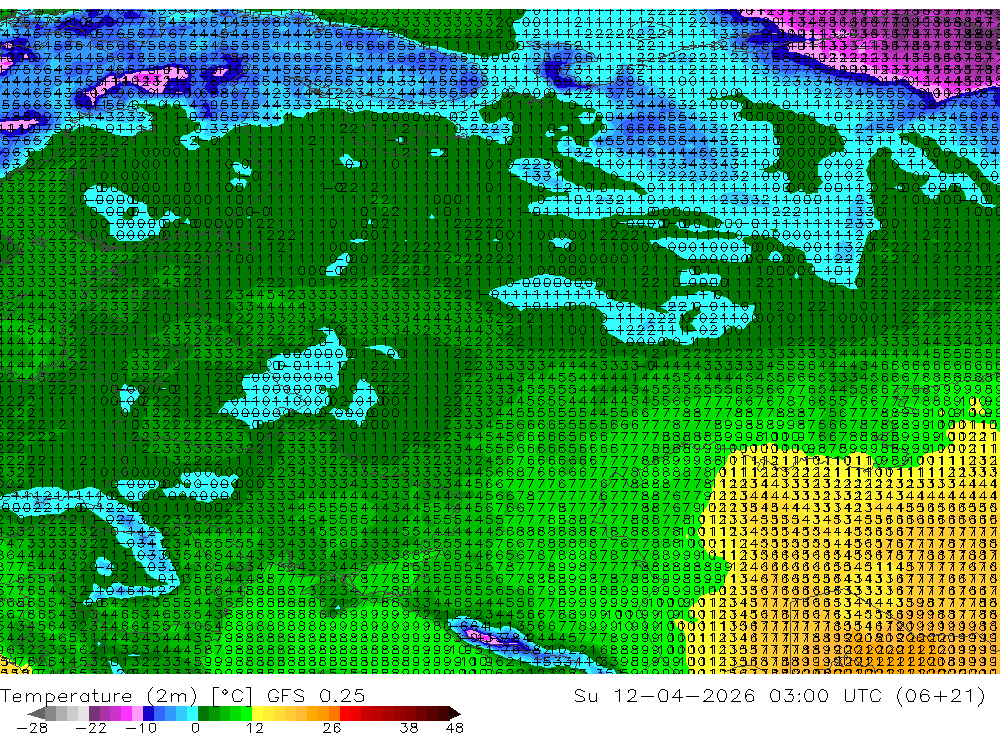Viewport: 1000px width, 733px height.
Task: Click the "GFS 0.25" model label
Action: (316, 695)
